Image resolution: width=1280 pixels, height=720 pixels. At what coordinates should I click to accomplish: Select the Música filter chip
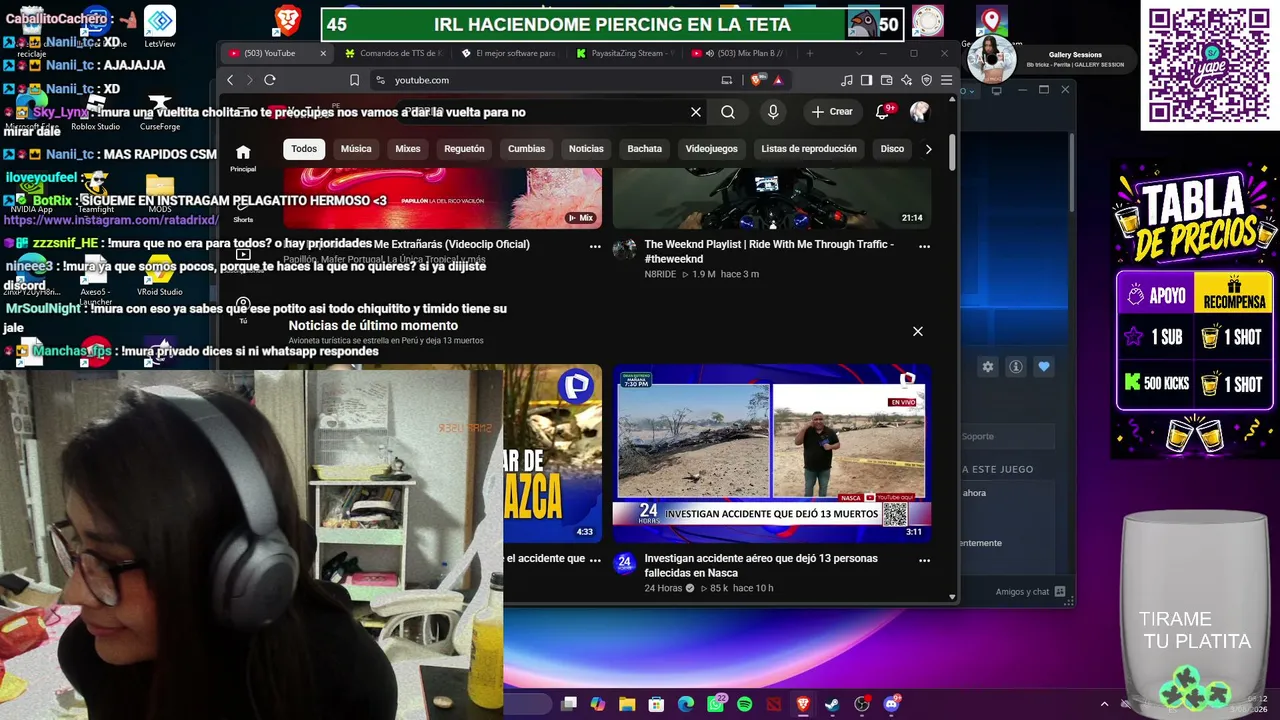pos(356,149)
